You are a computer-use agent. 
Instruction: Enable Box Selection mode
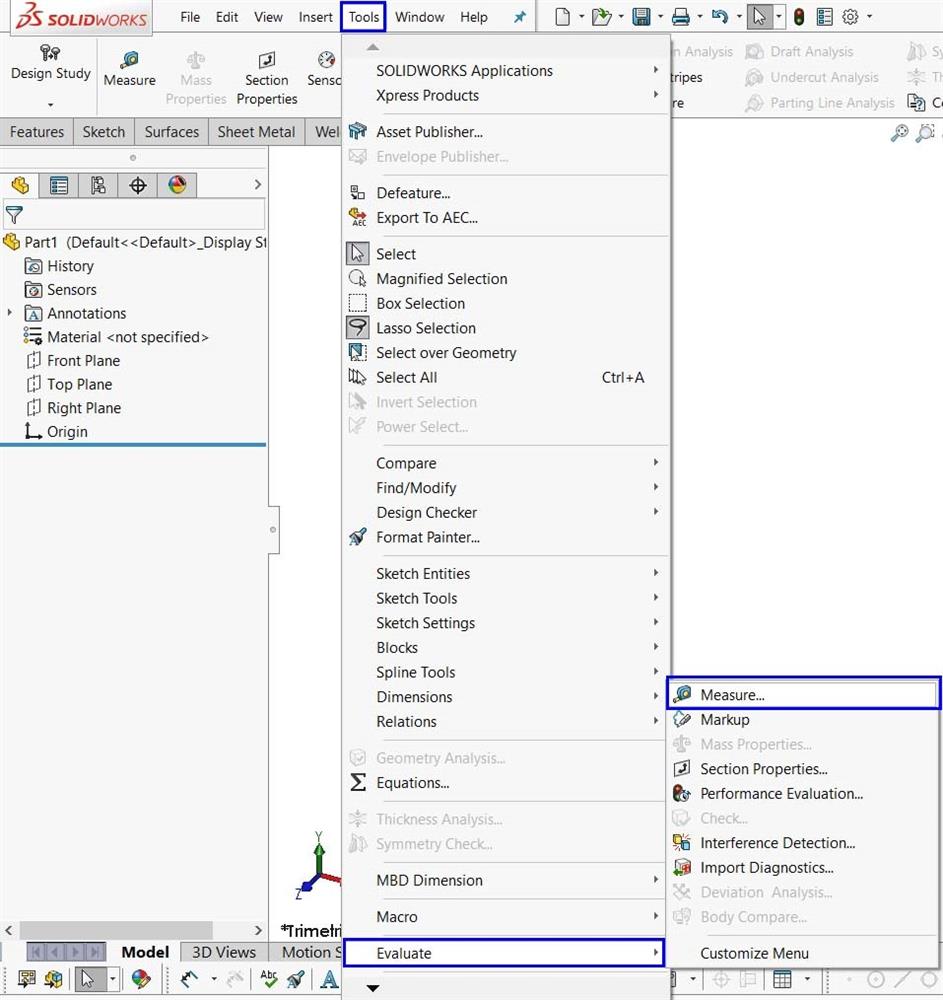508,304
